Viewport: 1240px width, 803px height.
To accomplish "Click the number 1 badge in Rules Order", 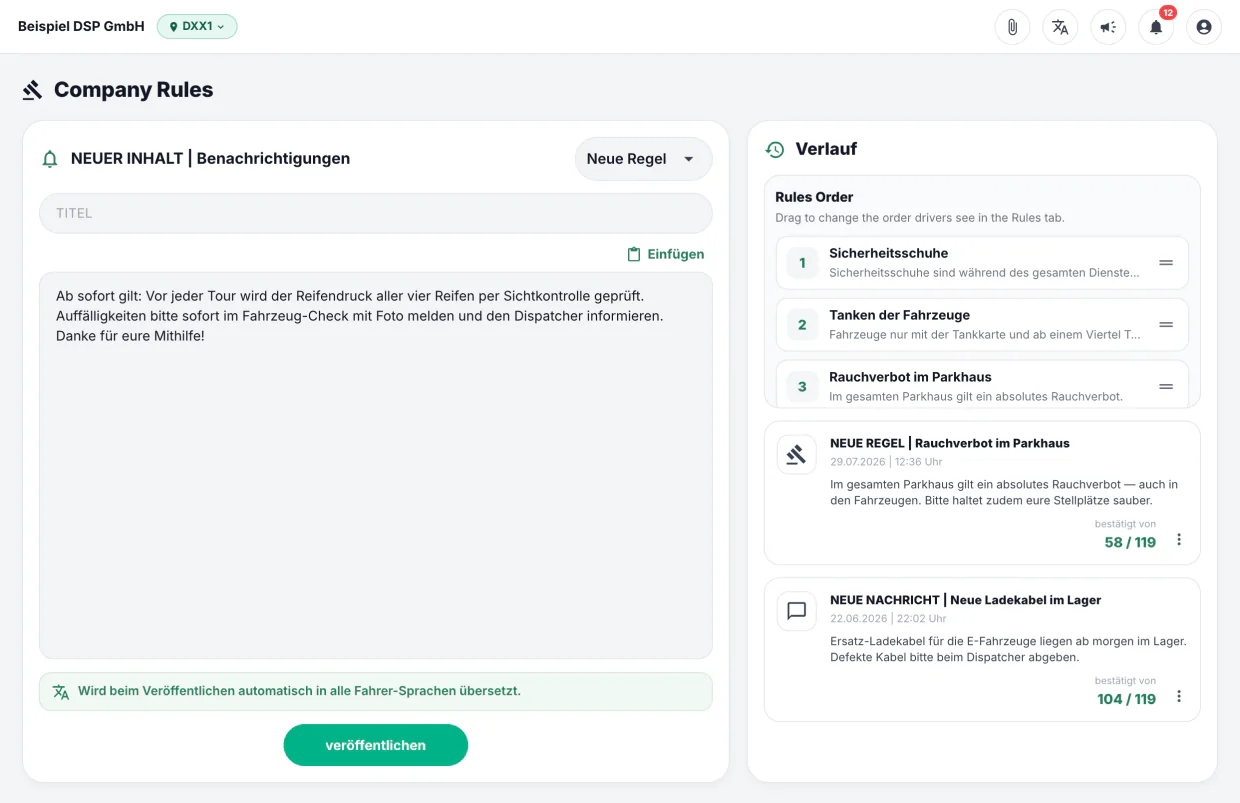I will click(802, 263).
